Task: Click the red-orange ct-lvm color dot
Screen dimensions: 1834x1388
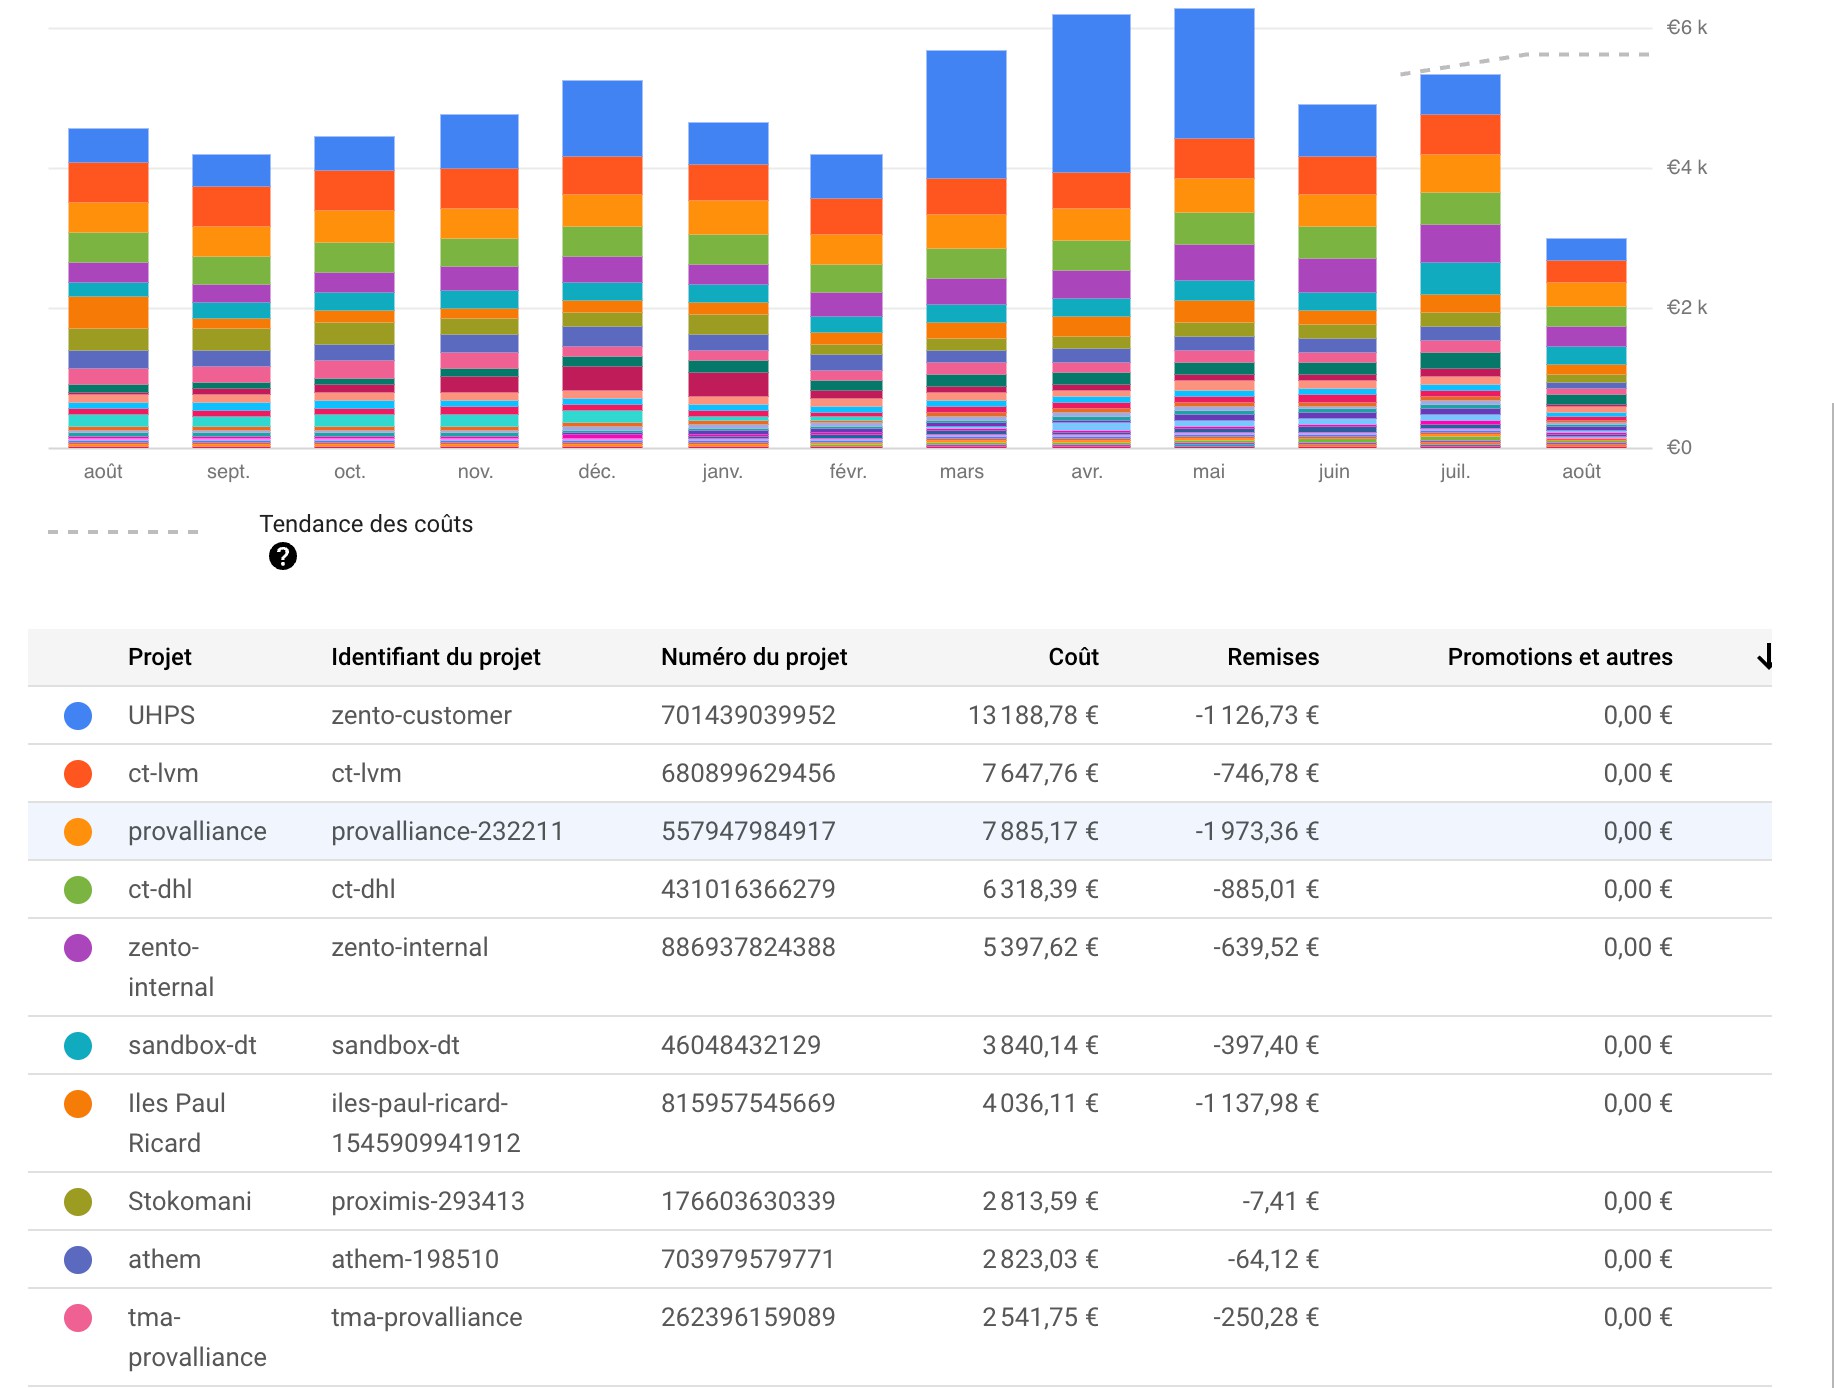Action: point(78,773)
